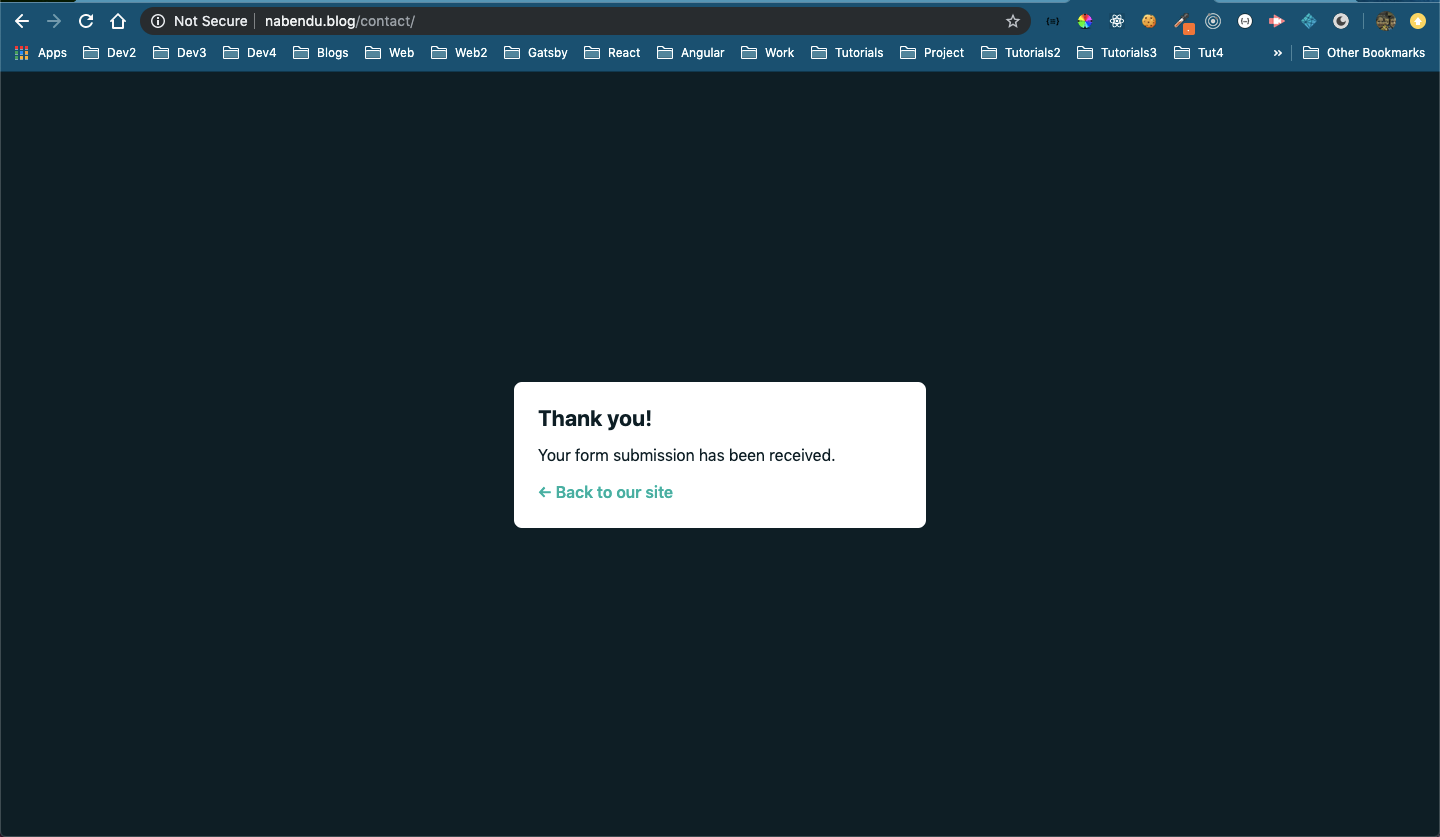
Task: Open the browser home page
Action: click(118, 21)
